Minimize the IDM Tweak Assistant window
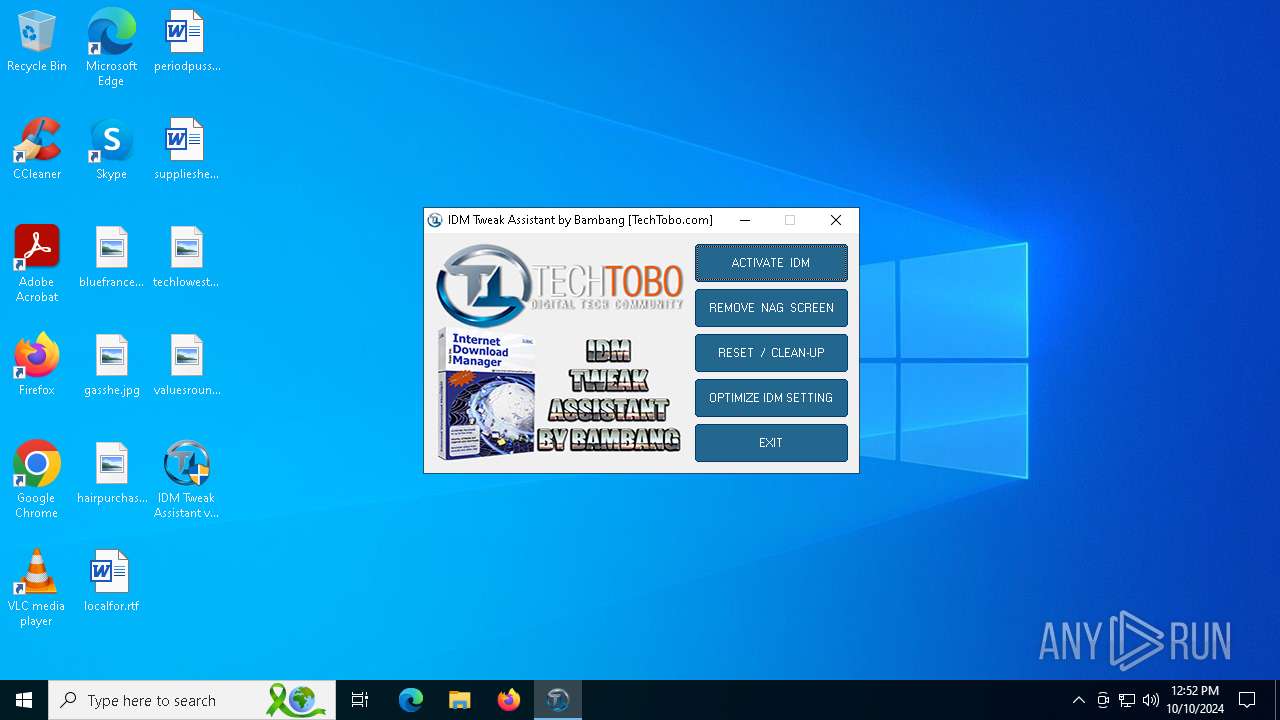The height and width of the screenshot is (720, 1280). (745, 220)
